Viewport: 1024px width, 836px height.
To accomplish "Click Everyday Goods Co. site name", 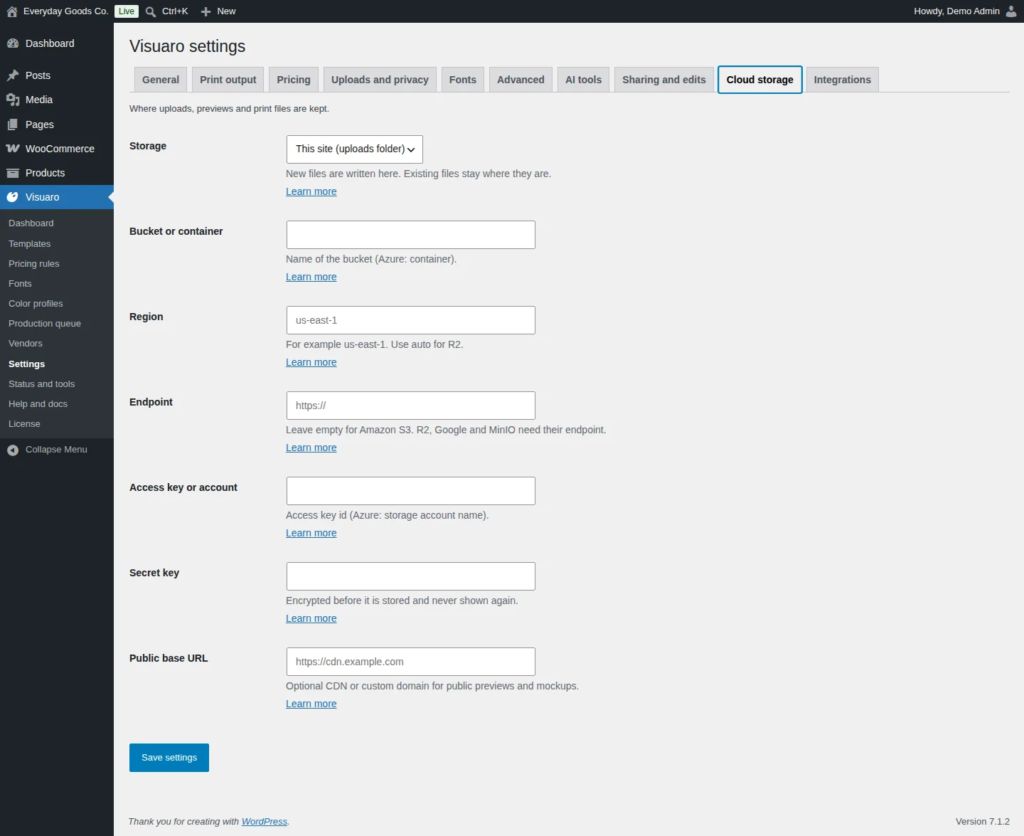I will pyautogui.click(x=65, y=11).
